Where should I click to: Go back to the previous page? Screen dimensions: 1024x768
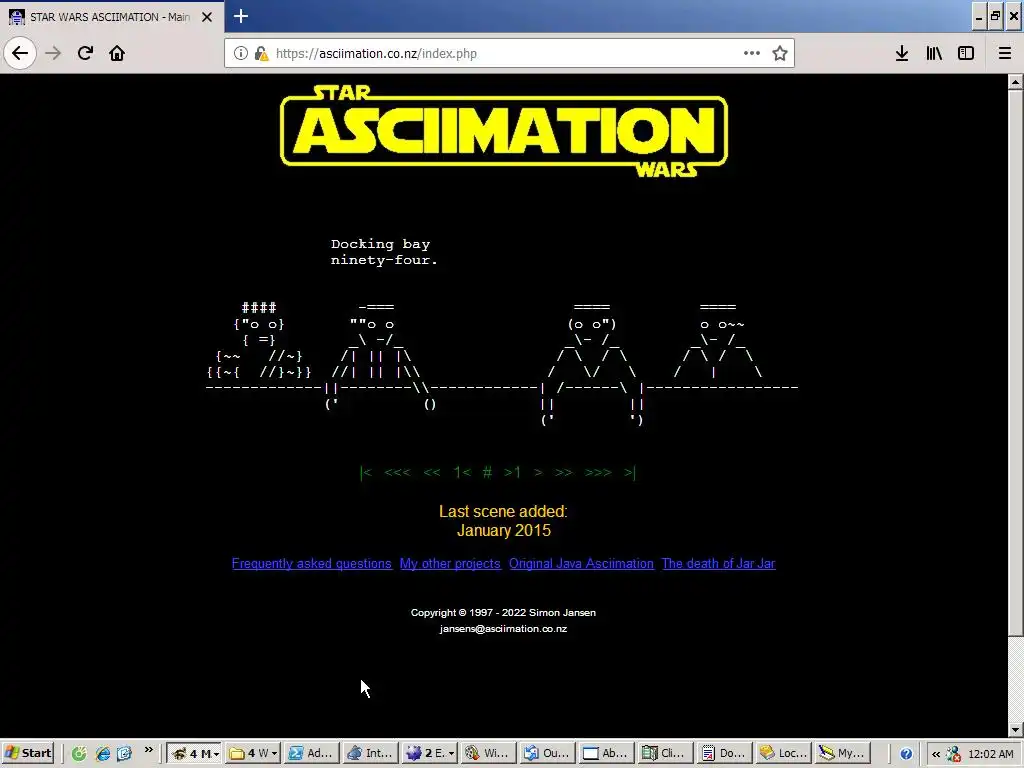[x=20, y=53]
